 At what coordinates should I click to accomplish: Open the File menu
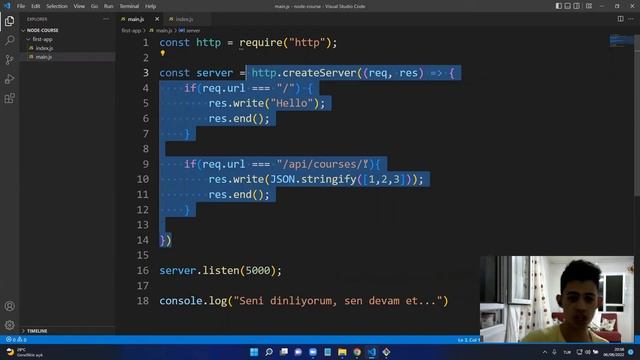21,6
